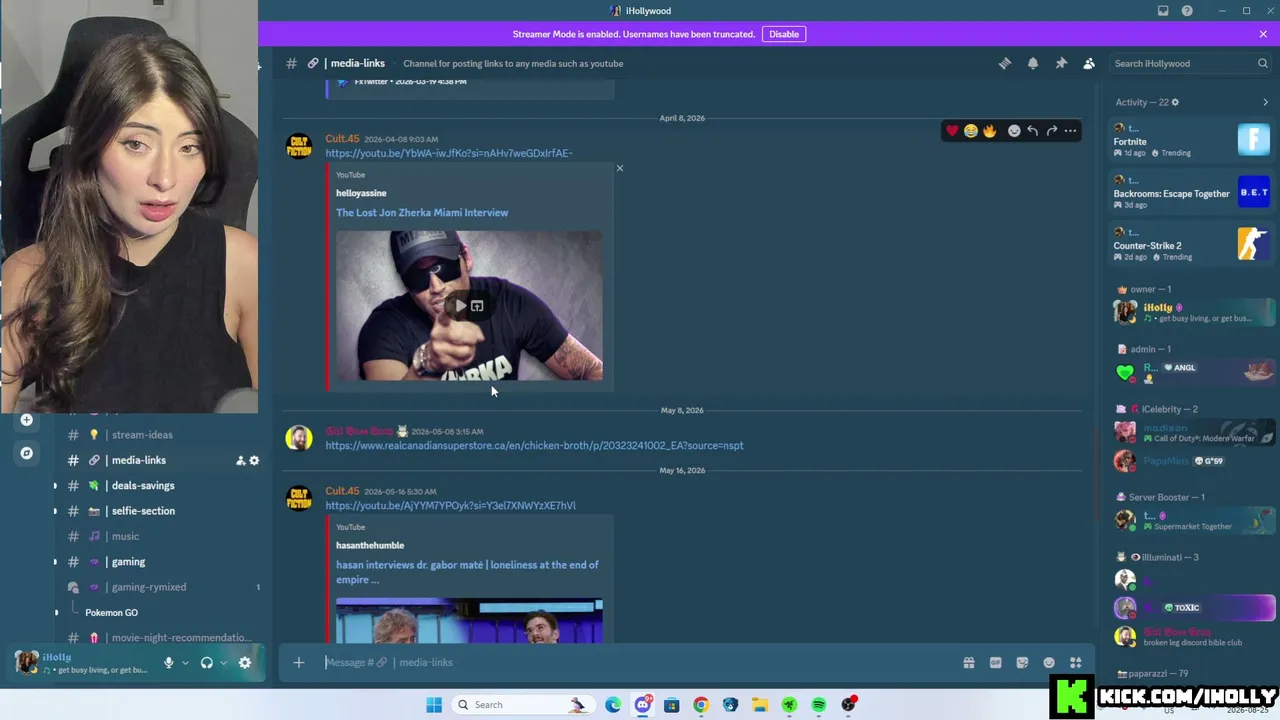Open Cult.45 profile from April 8 message
The height and width of the screenshot is (720, 1280).
[x=342, y=139]
